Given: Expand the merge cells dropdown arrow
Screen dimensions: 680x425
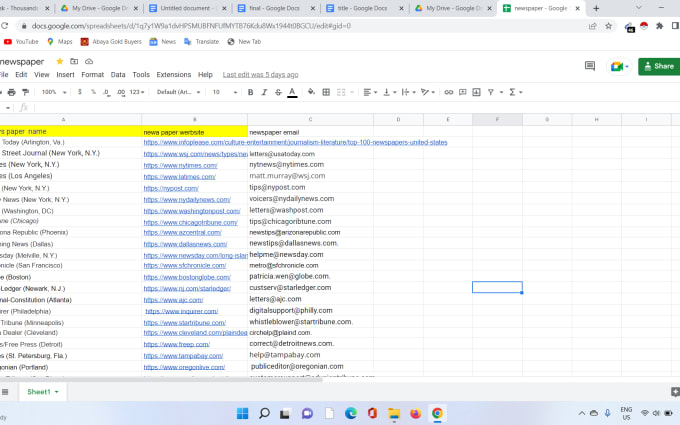Looking at the screenshot, I should 352,92.
